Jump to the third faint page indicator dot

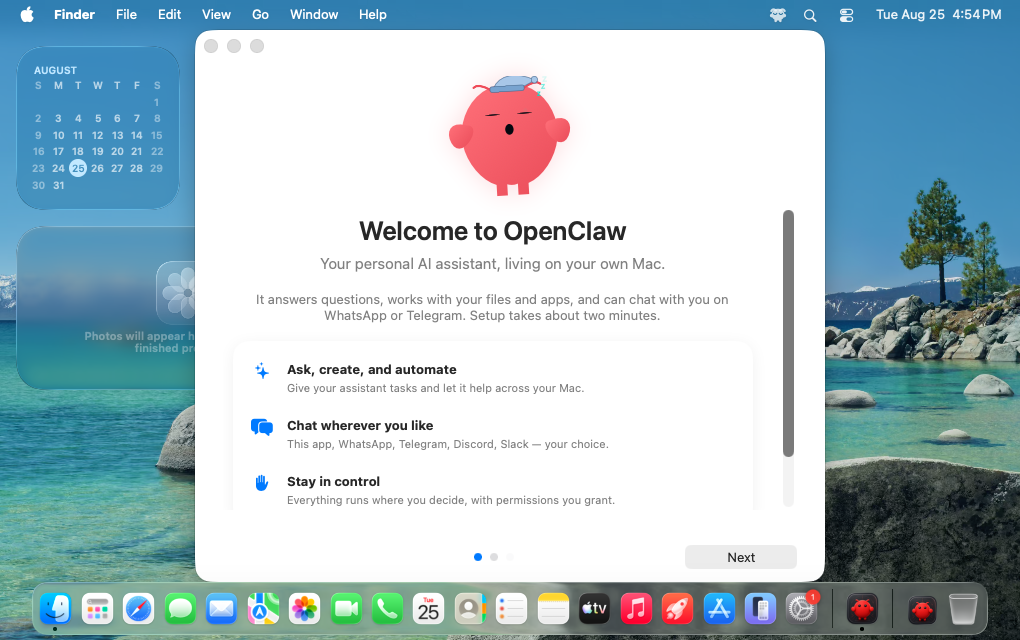pos(510,557)
